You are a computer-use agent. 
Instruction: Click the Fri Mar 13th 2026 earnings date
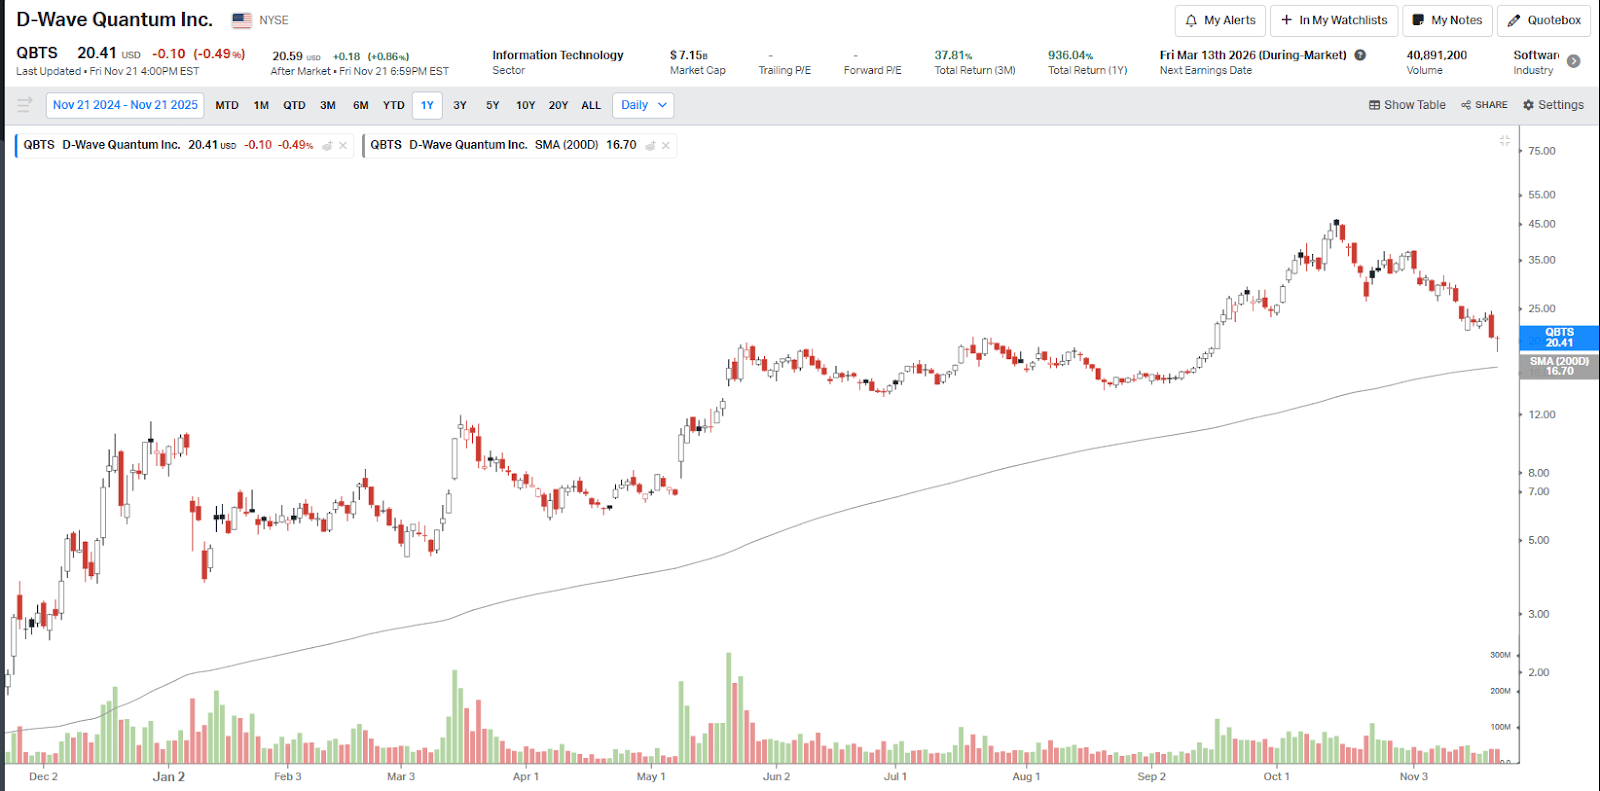(1253, 55)
